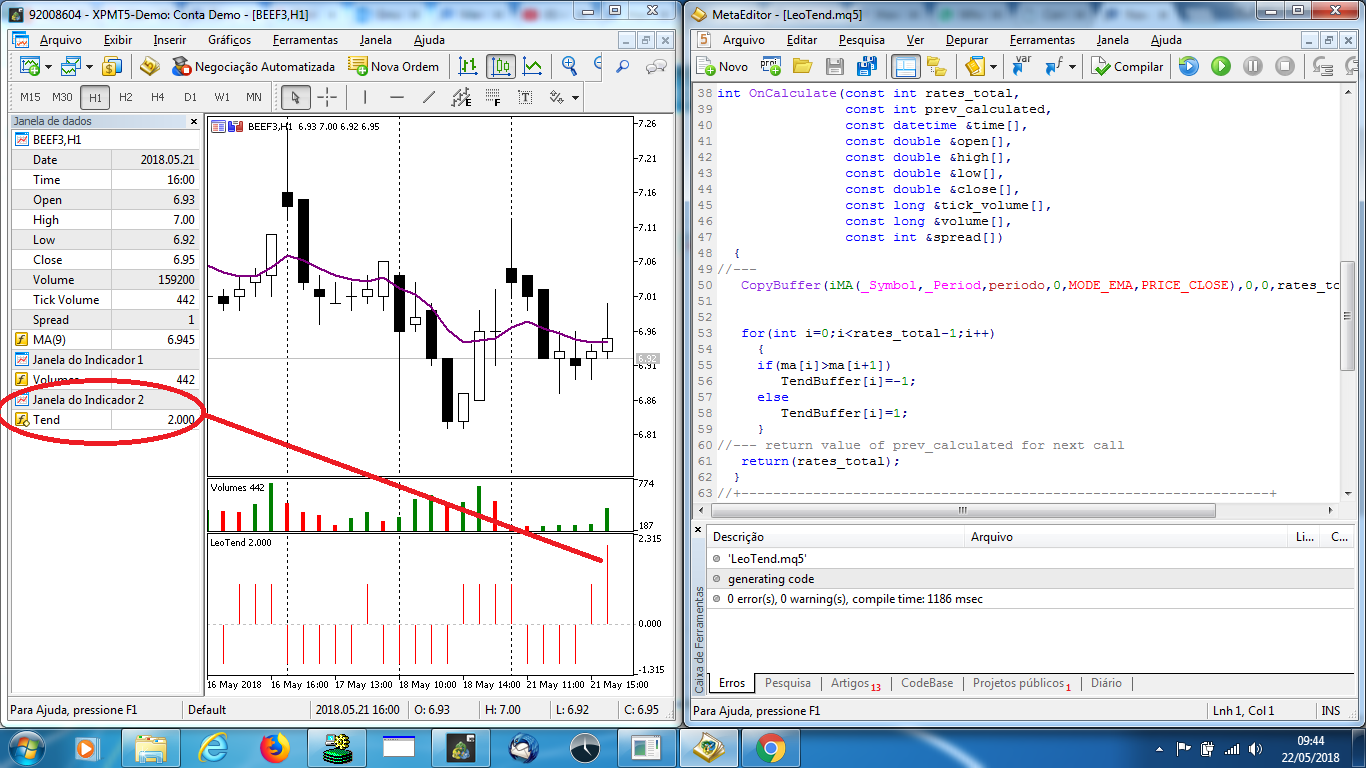Switch to the Diário tab
Screen dimensions: 1366x768
pos(1106,683)
